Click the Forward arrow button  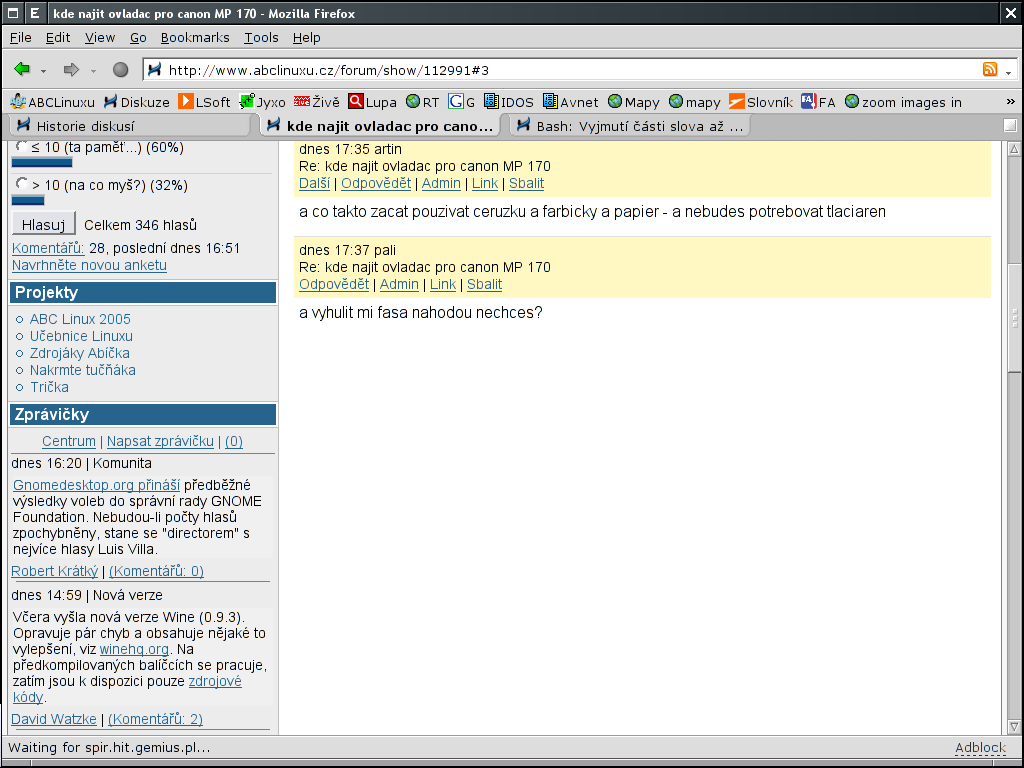tap(71, 70)
